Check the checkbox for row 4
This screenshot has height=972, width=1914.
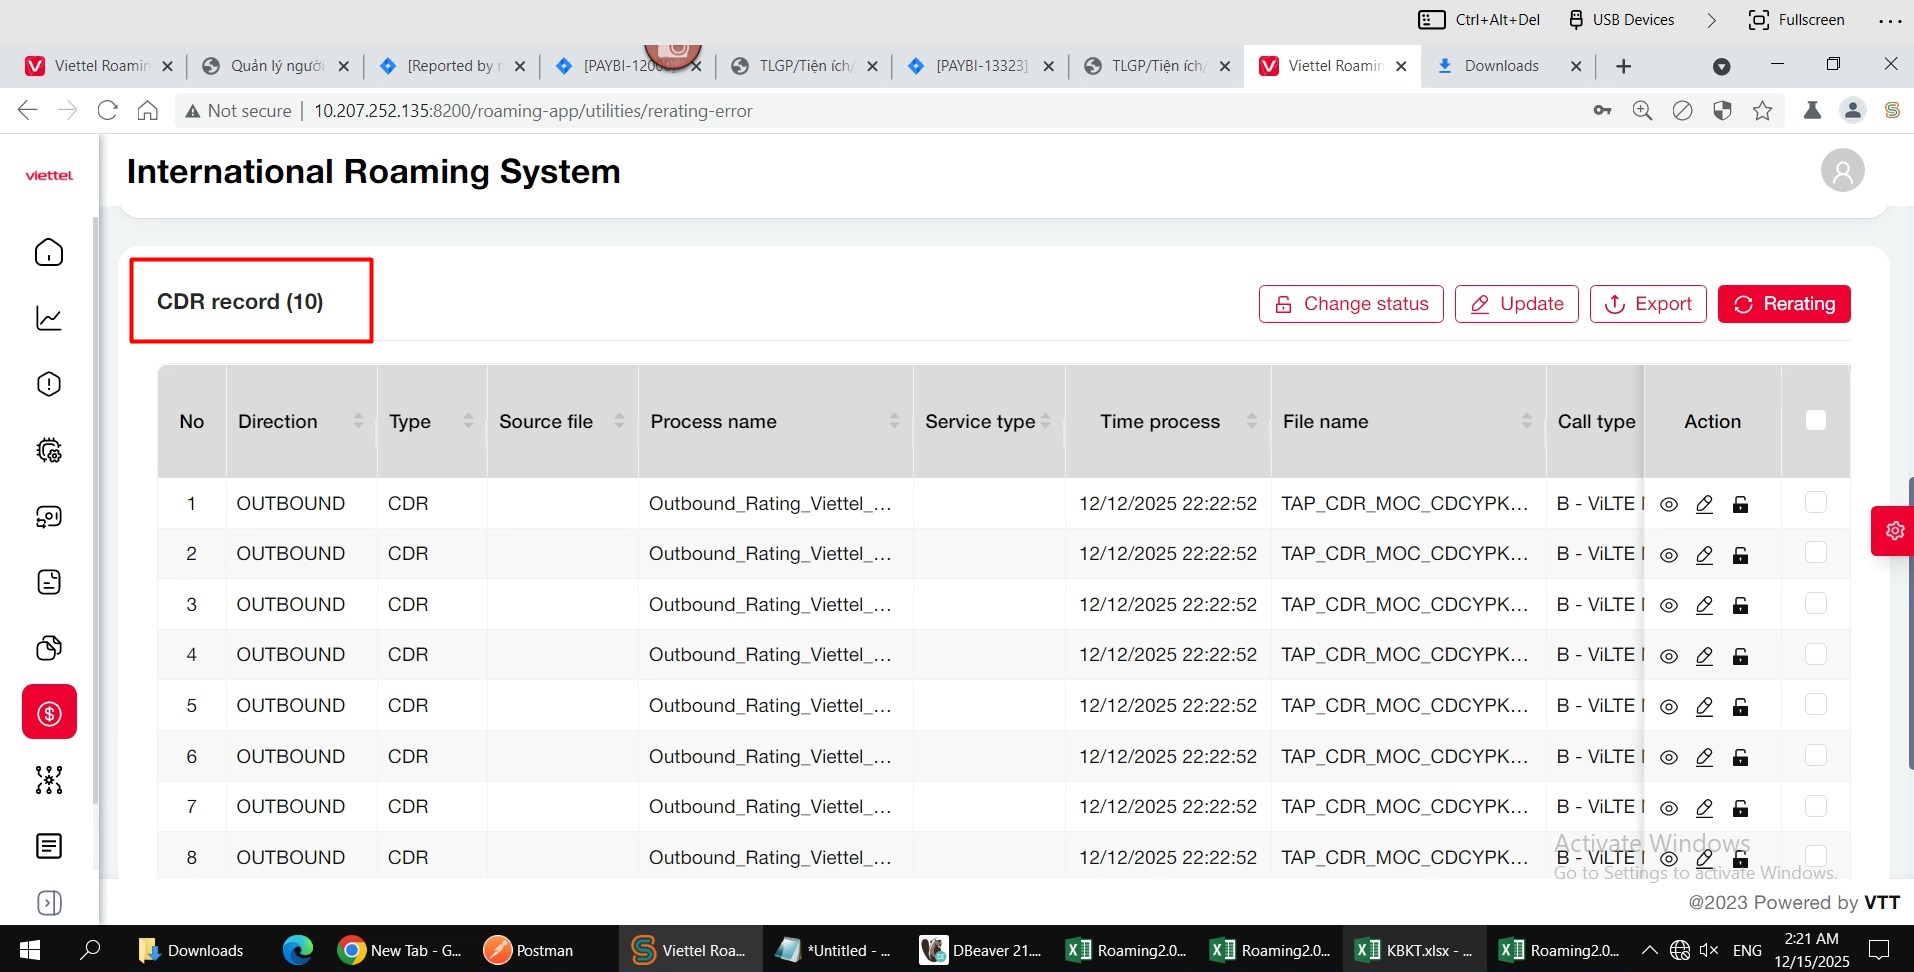click(x=1815, y=654)
